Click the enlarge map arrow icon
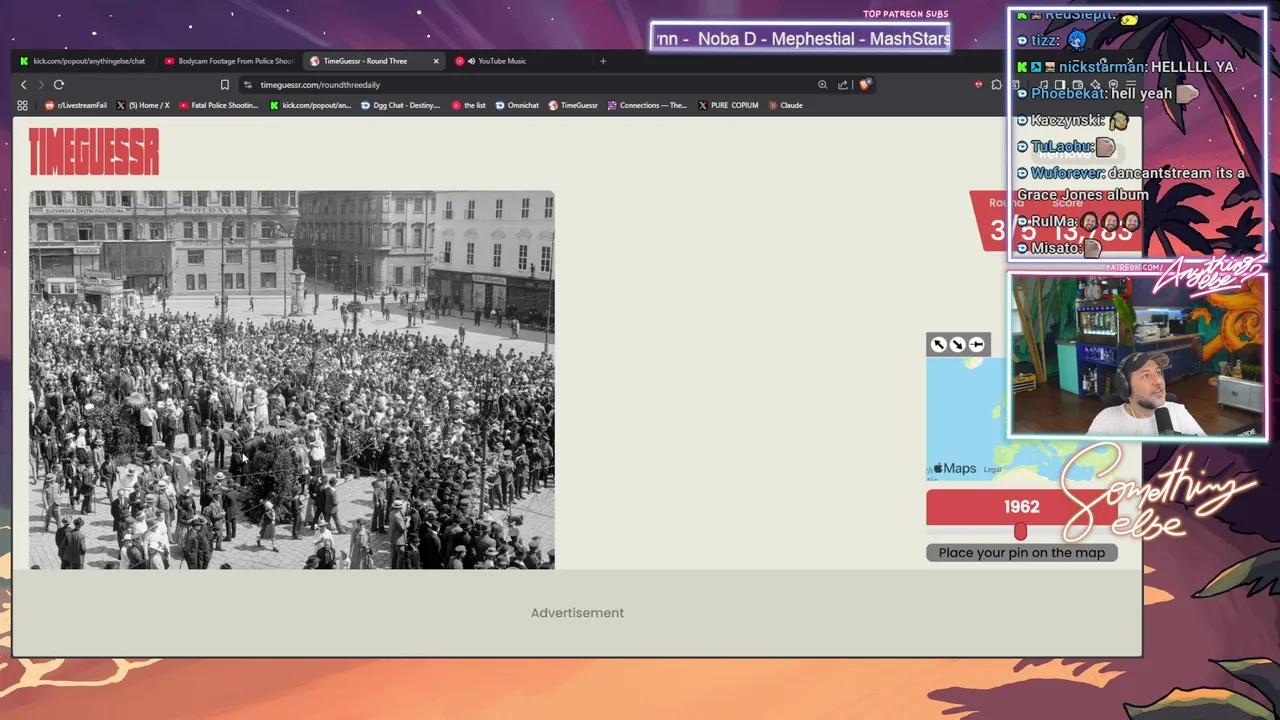 coord(938,344)
